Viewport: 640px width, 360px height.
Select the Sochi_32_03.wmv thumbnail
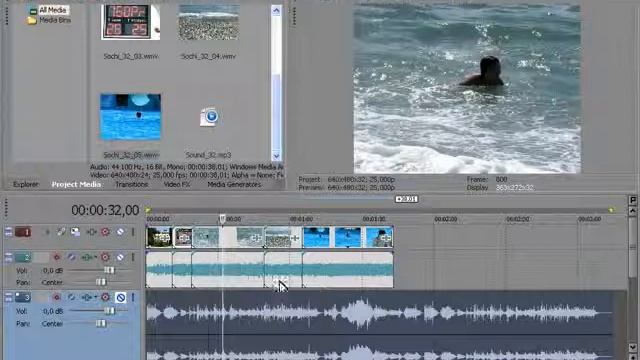coord(131,22)
